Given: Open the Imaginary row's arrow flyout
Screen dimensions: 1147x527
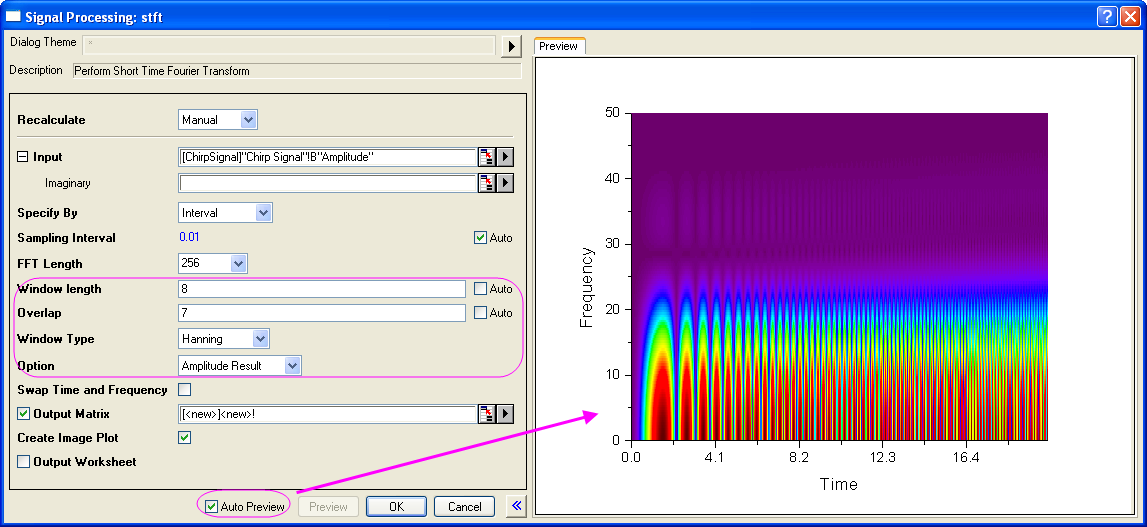Looking at the screenshot, I should point(505,183).
